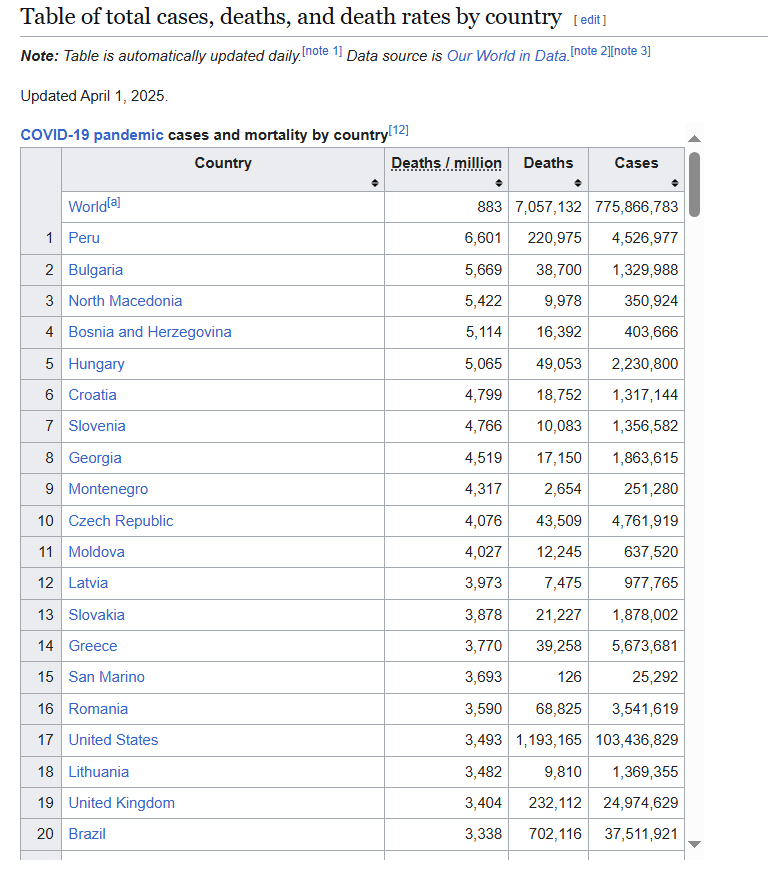Viewport: 768px width, 872px height.
Task: Select Bulgaria cases value 1,329,988
Action: [645, 270]
